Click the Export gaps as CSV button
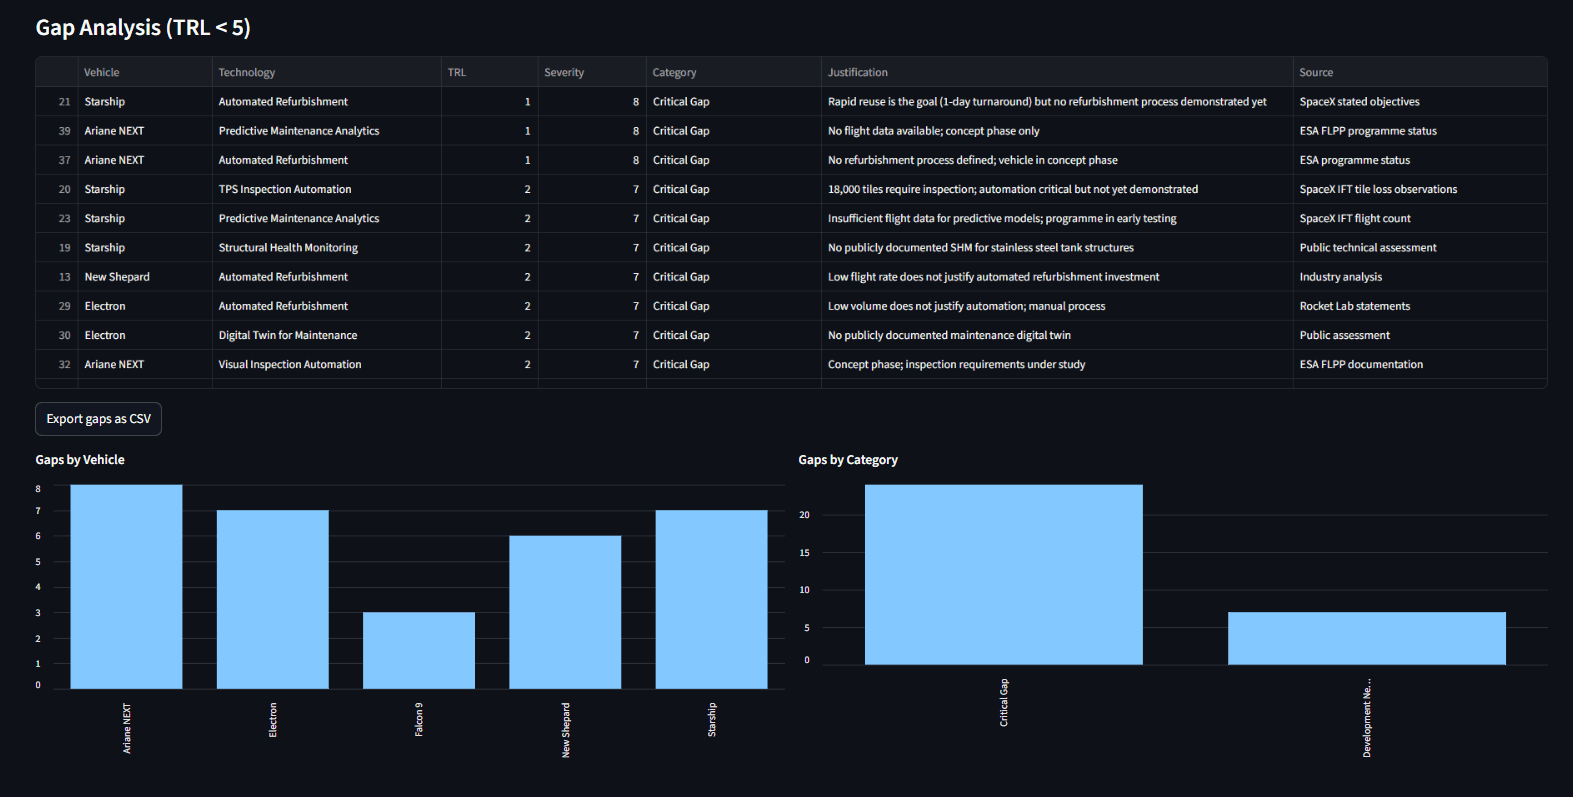1573x797 pixels. click(x=98, y=419)
